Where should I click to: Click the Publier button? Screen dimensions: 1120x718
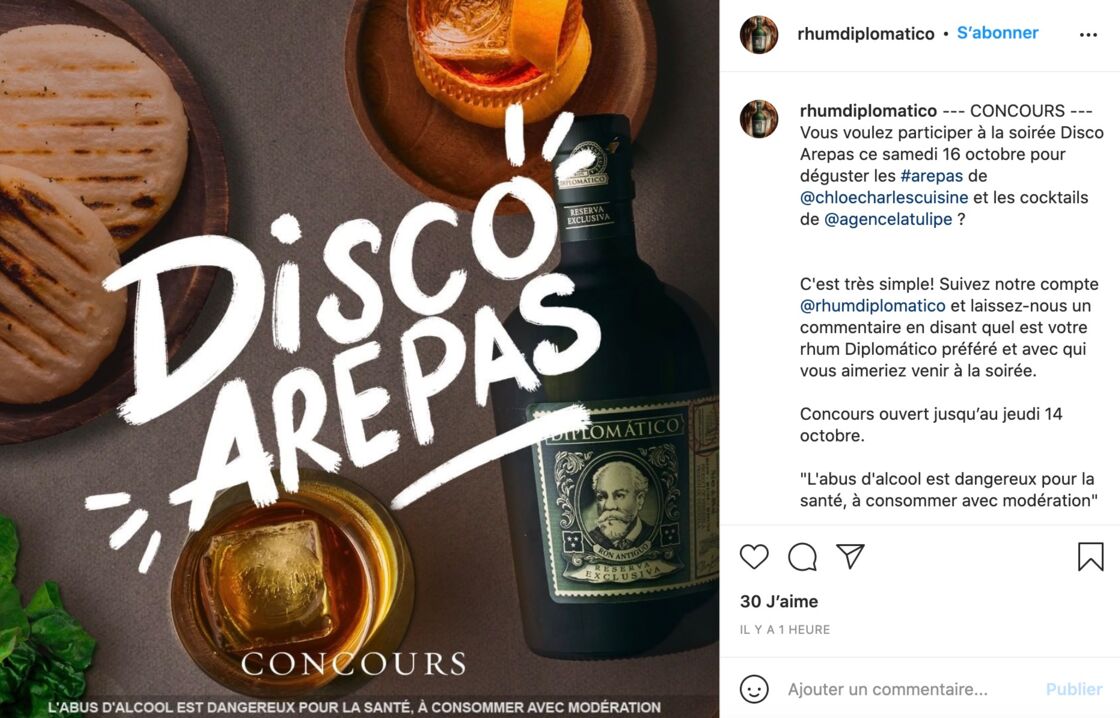1074,689
